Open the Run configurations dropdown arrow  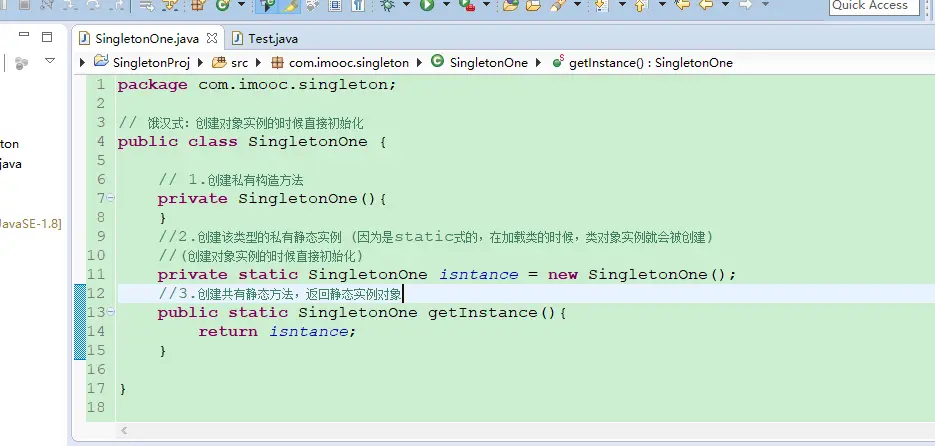tap(446, 4)
